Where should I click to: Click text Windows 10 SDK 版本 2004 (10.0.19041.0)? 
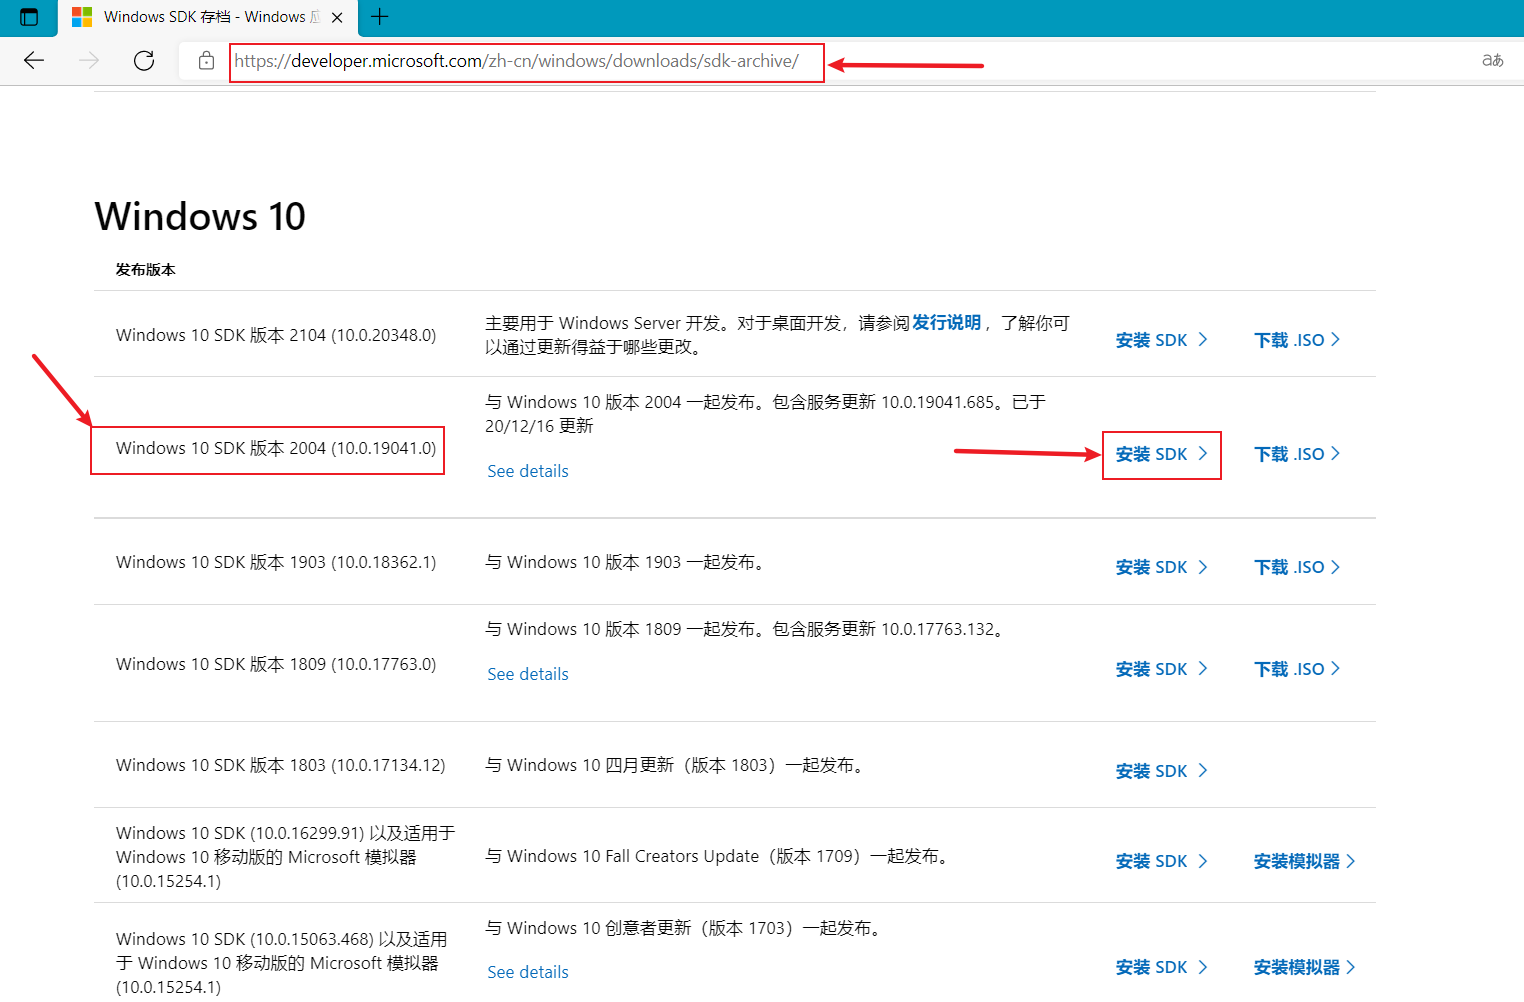click(x=276, y=448)
